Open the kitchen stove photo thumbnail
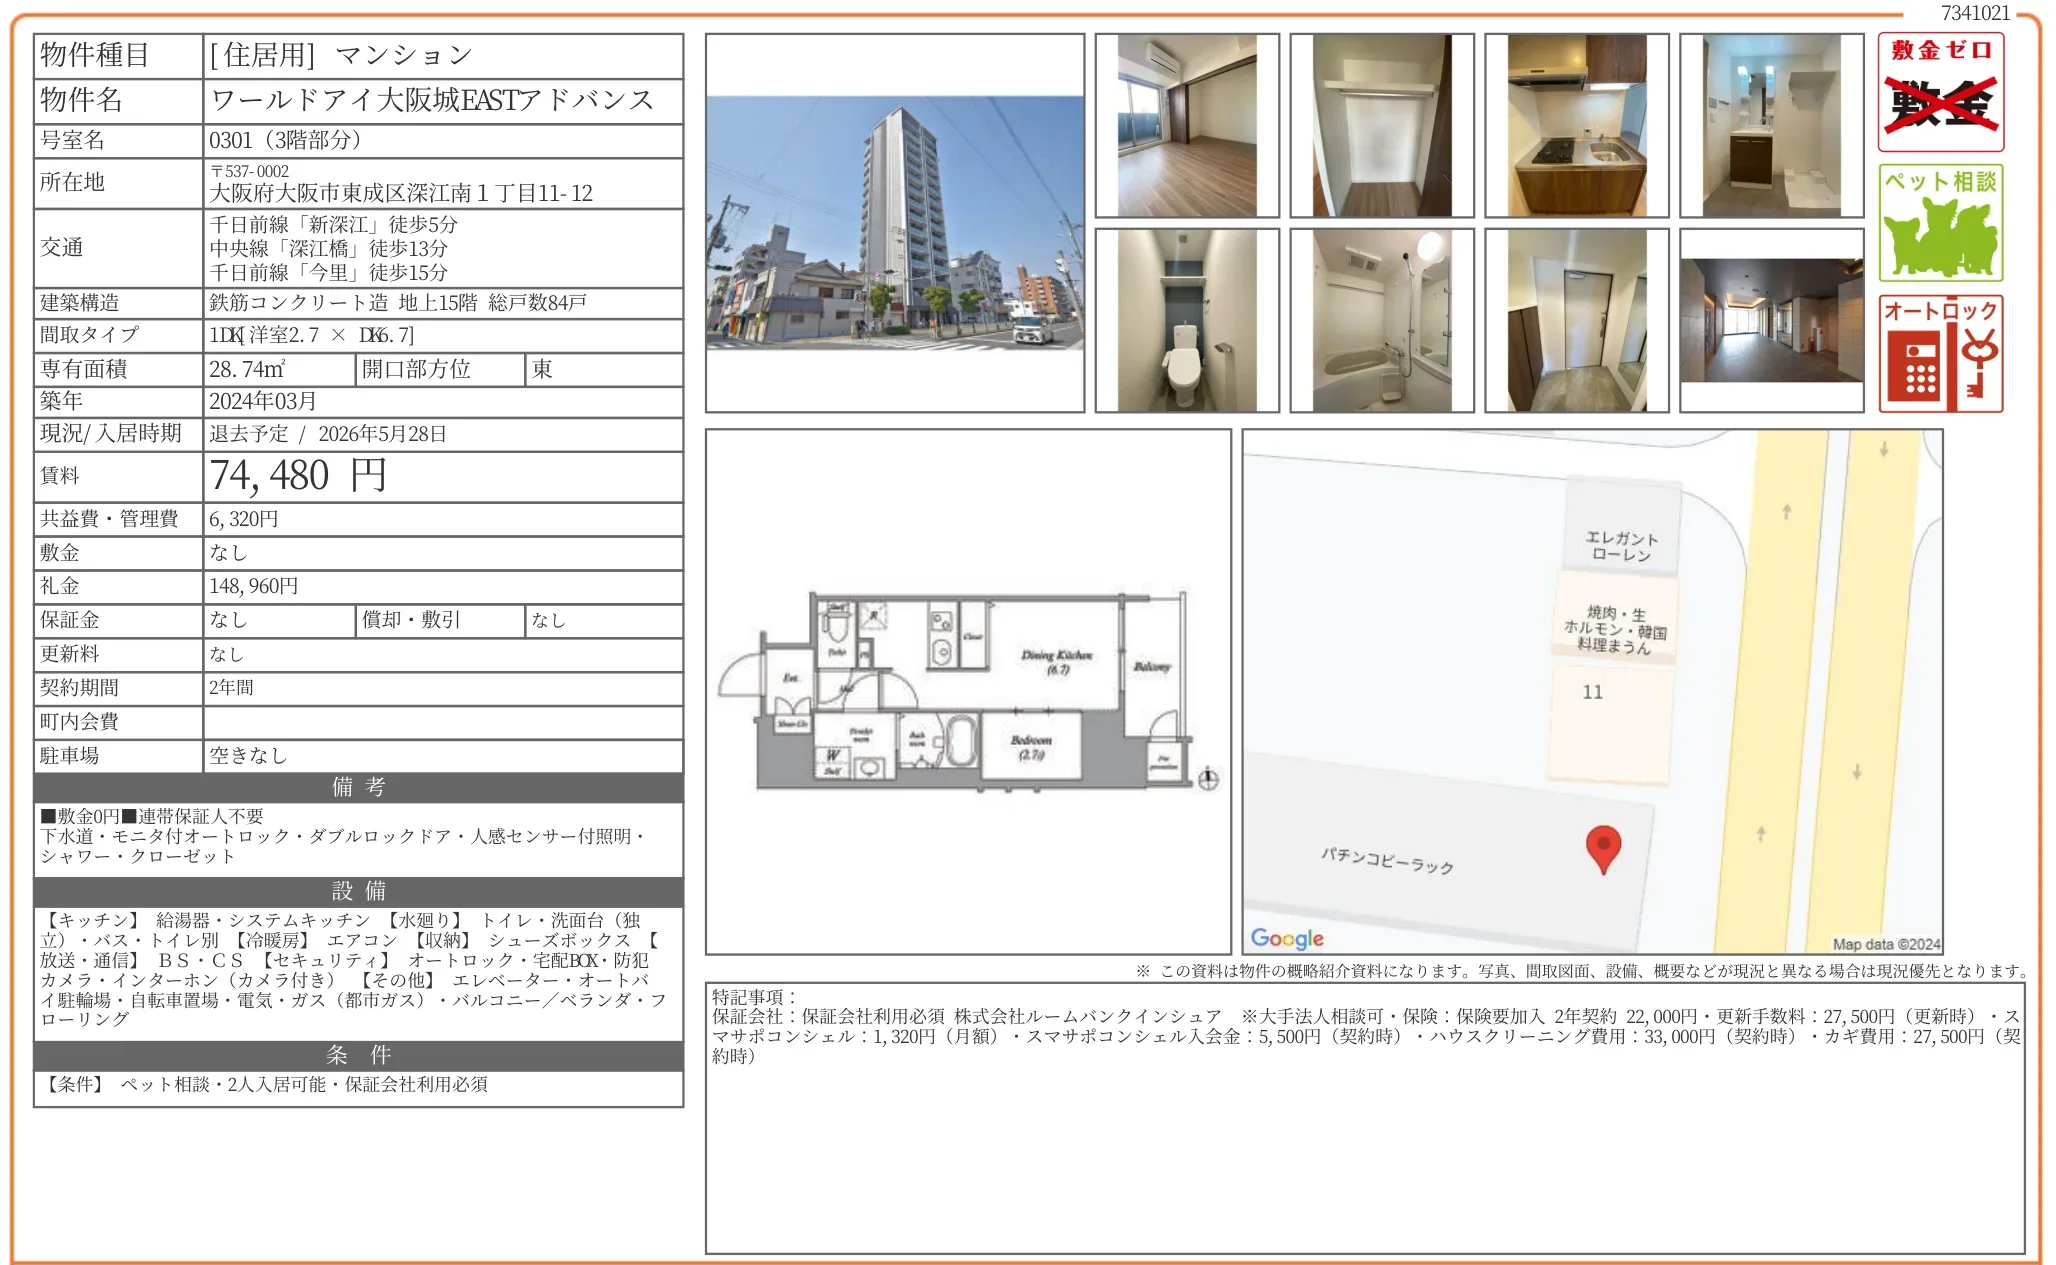Screen dimensions: 2056x1265 click(x=1576, y=125)
